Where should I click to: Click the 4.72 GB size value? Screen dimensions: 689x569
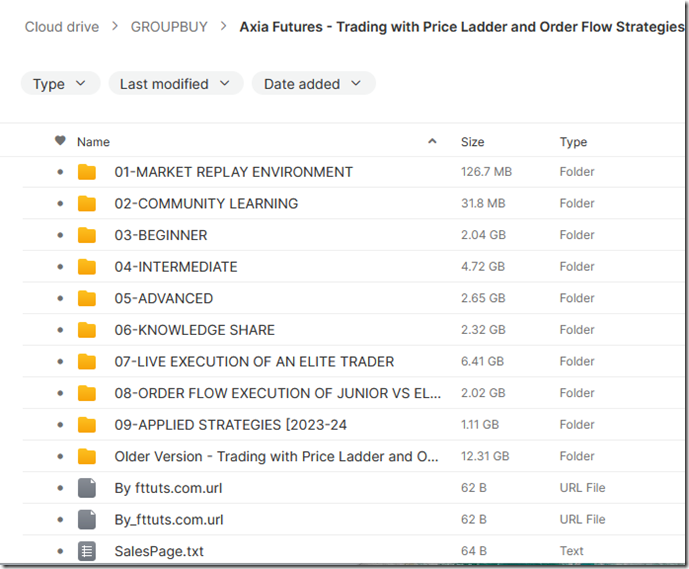coord(483,267)
